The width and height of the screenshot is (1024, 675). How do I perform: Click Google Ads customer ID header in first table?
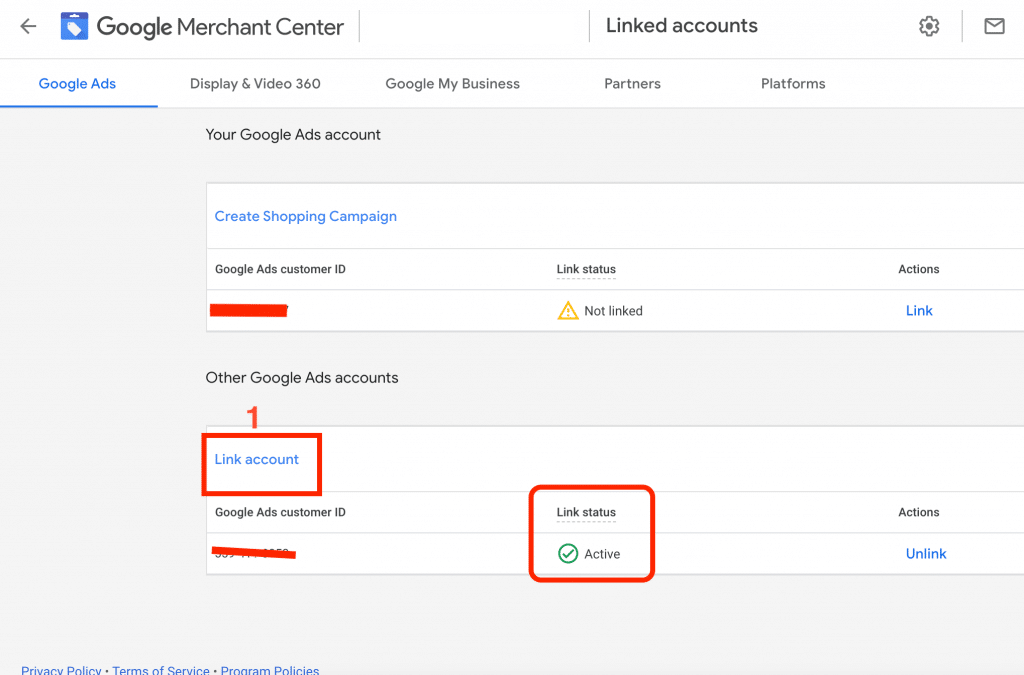click(x=280, y=269)
